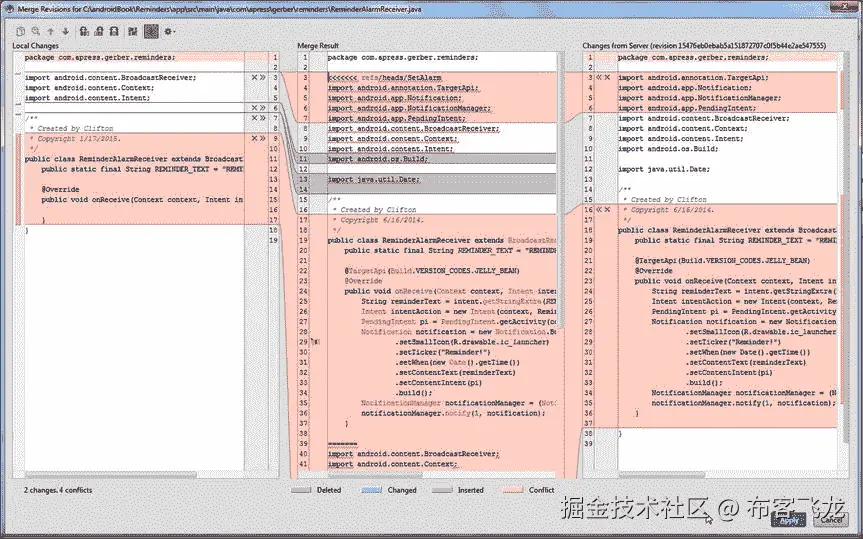
Task: Click '.setContentIntent(pi)' in Merge Result
Action: pos(439,383)
